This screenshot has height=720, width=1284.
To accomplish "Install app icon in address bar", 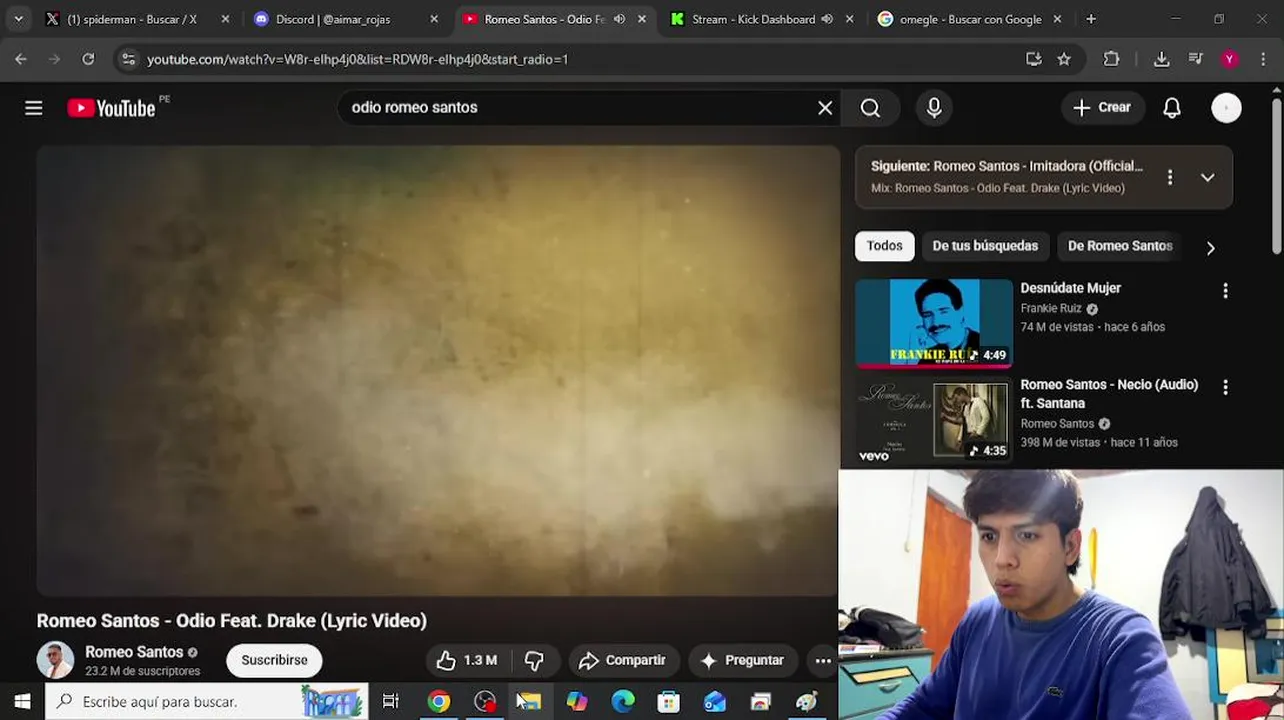I will [x=1034, y=59].
